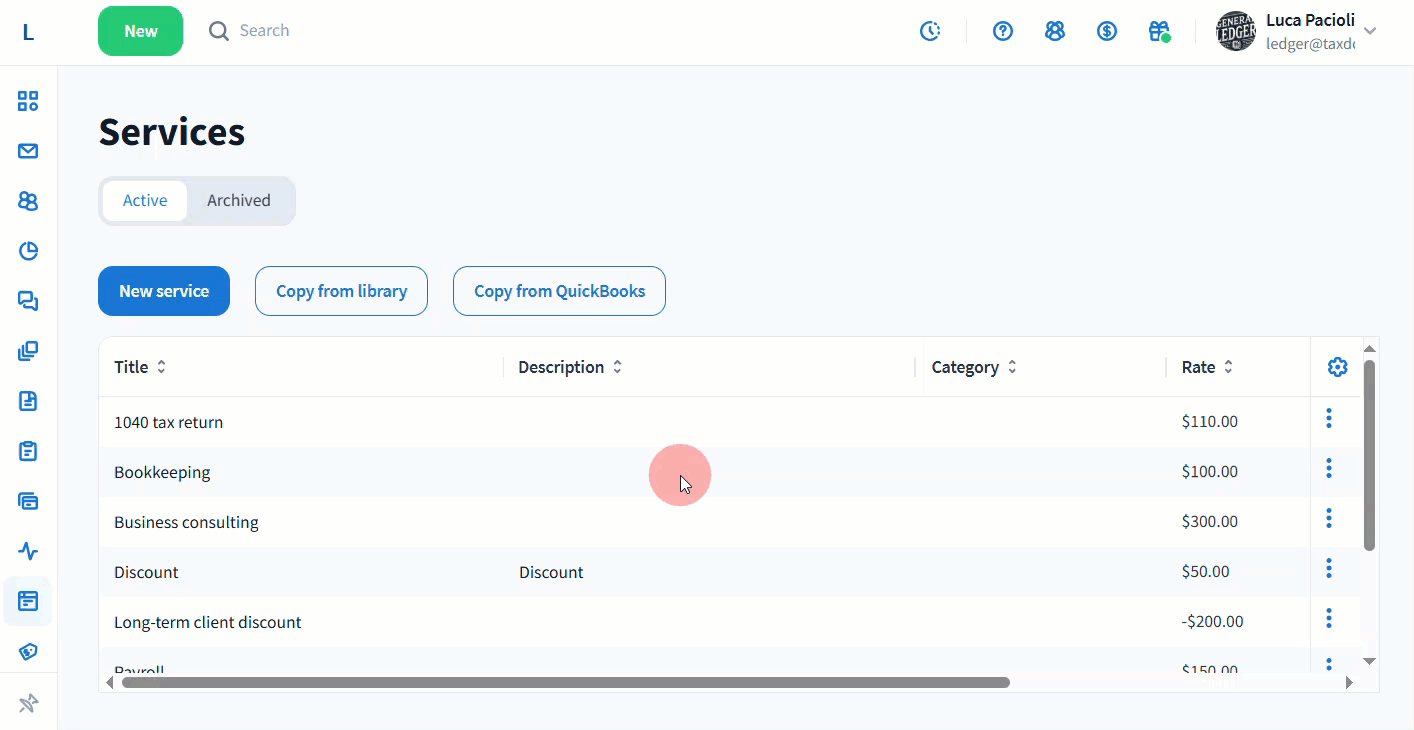
Task: Switch to the Archived services tab
Action: [x=239, y=200]
